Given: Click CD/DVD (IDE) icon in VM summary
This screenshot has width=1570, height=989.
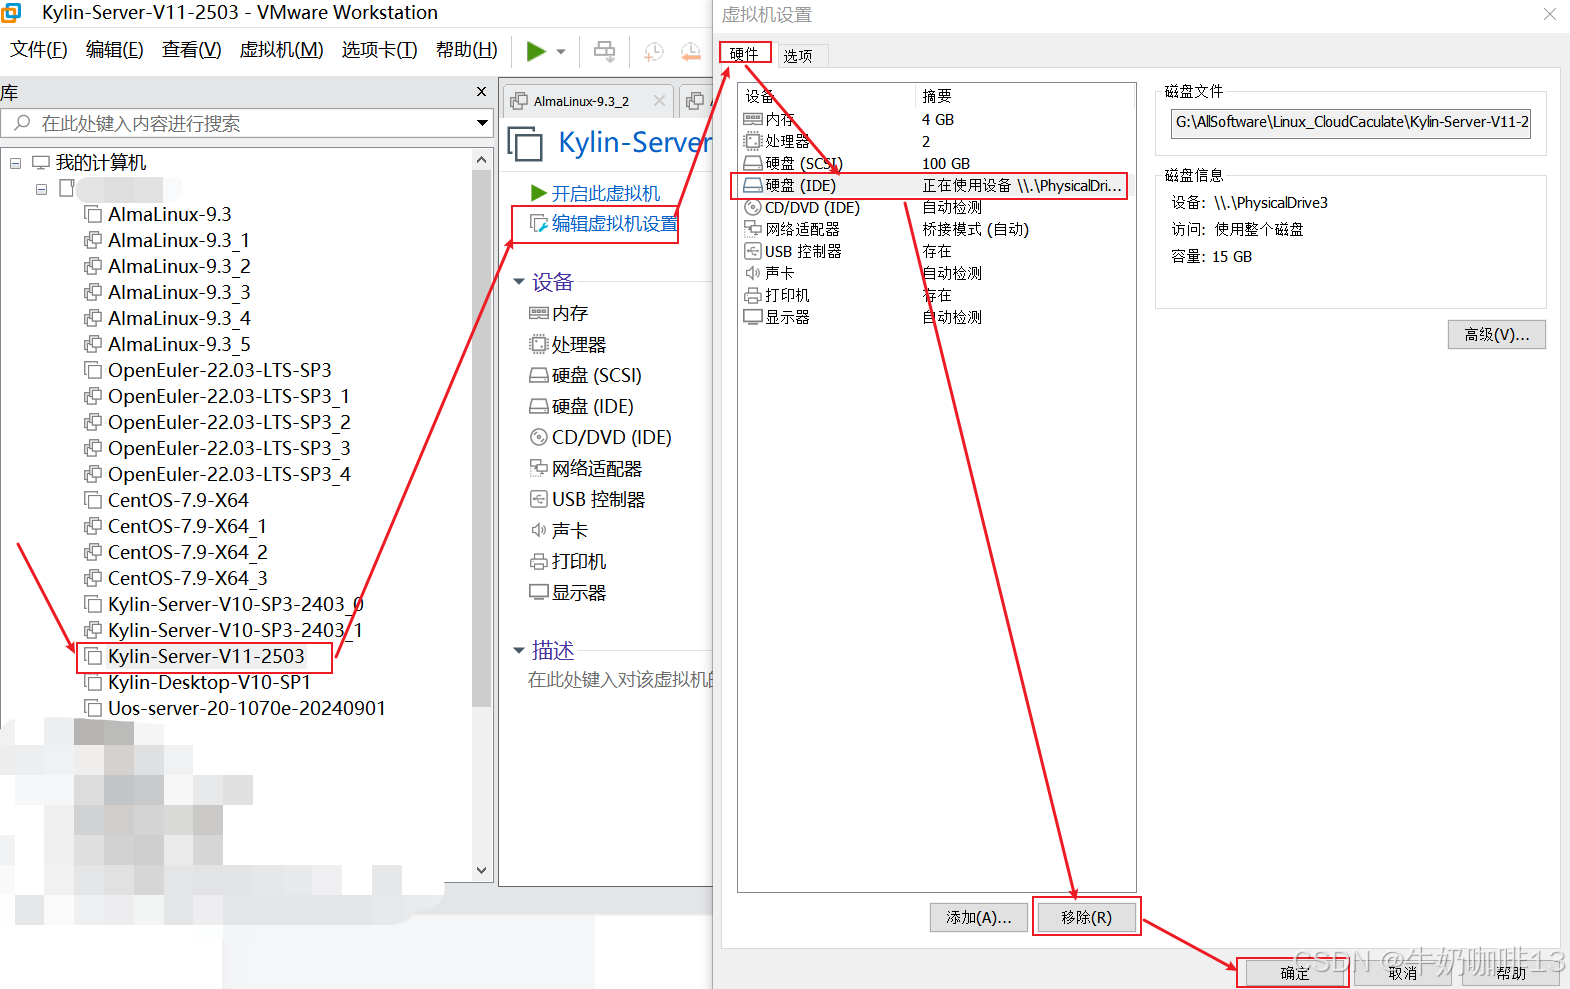Looking at the screenshot, I should [539, 437].
